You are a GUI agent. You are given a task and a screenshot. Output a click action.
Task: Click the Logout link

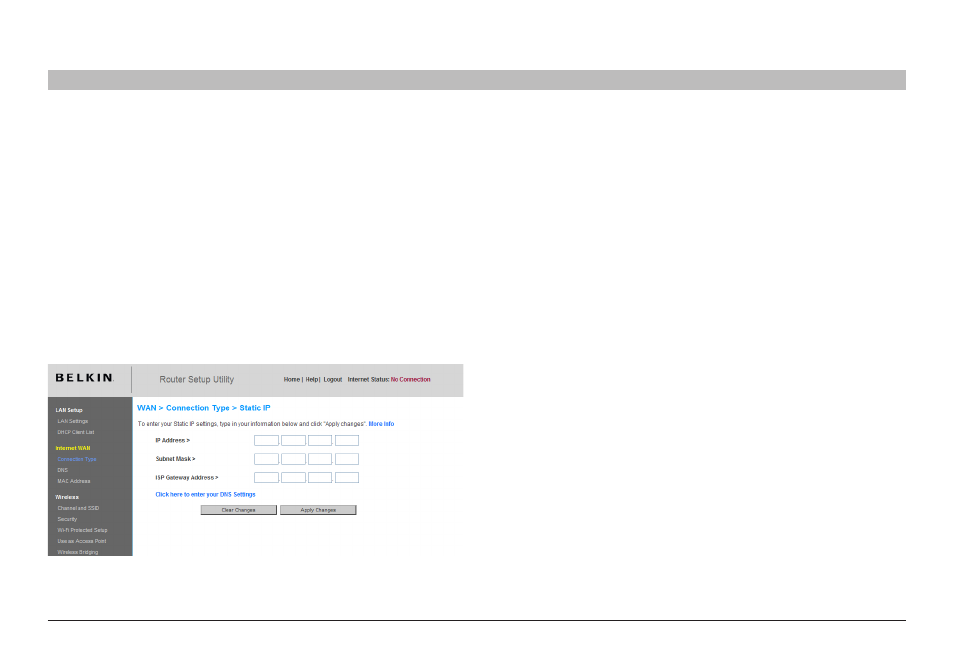pos(333,380)
